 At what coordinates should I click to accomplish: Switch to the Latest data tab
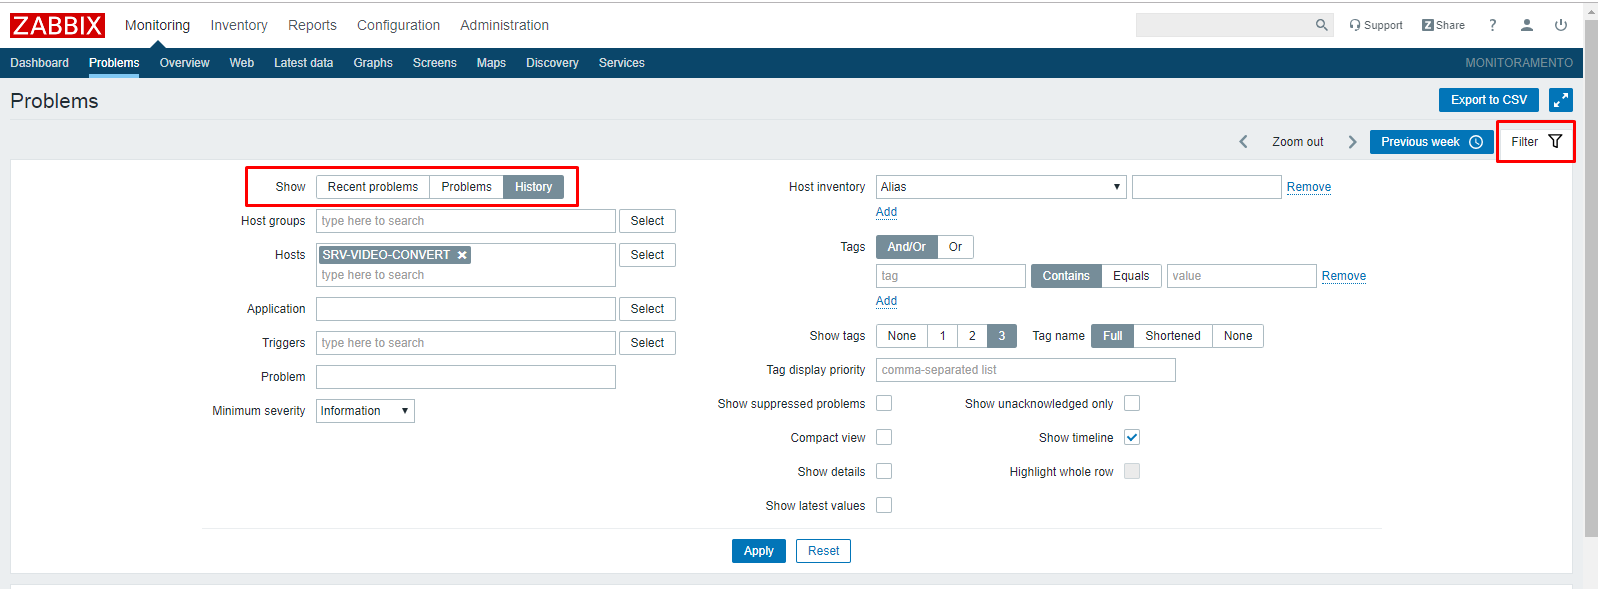pyautogui.click(x=303, y=63)
